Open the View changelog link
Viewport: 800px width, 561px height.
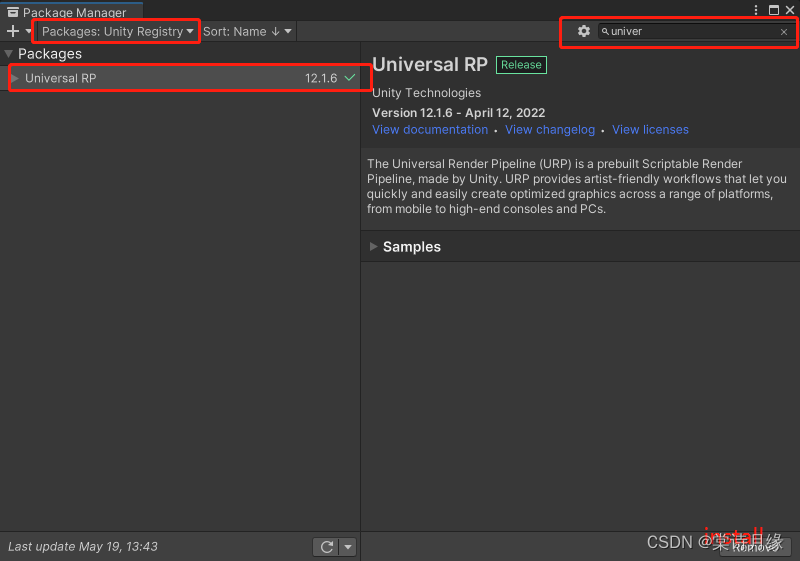click(x=550, y=130)
